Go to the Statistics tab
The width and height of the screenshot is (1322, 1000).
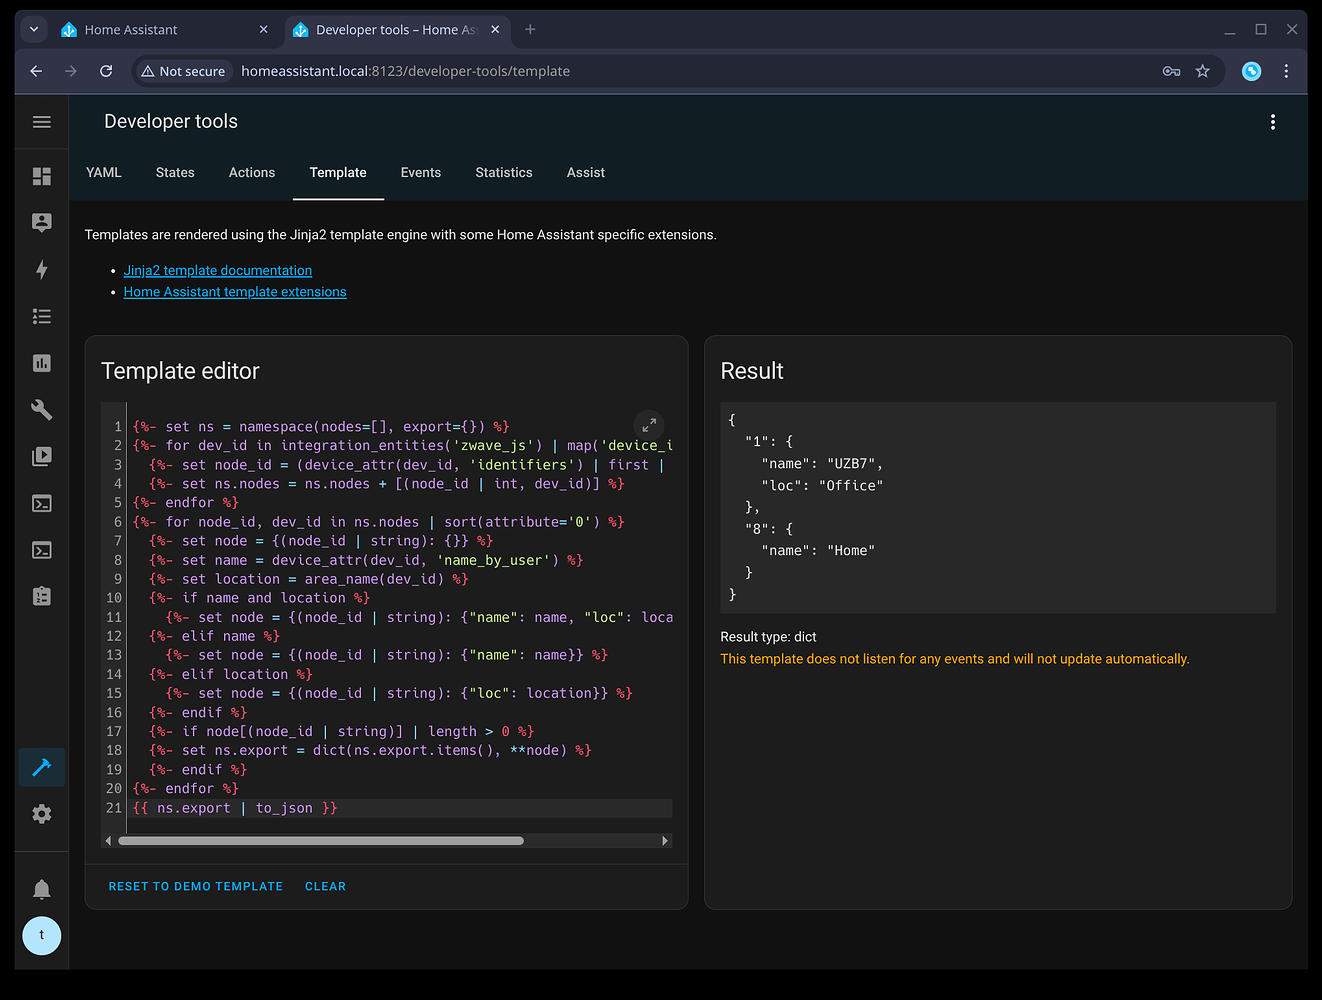pos(503,173)
